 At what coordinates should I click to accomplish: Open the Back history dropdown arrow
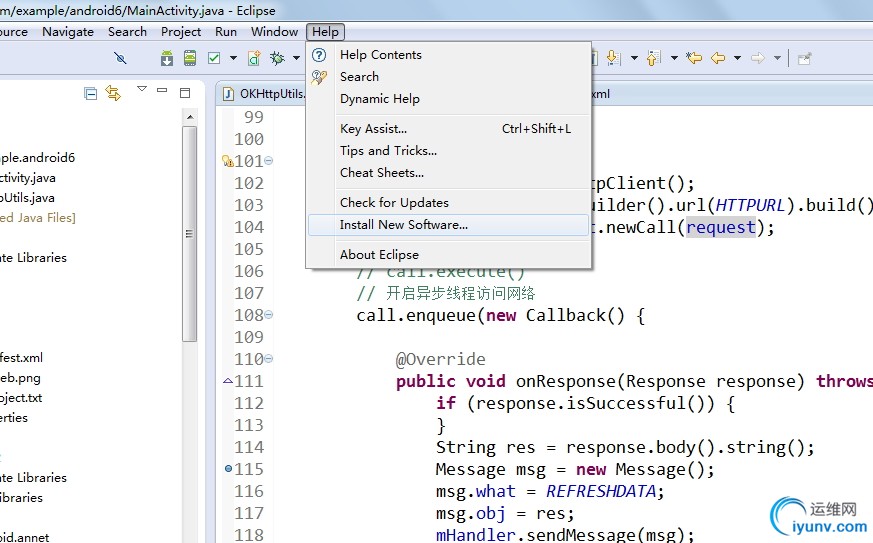tap(738, 58)
